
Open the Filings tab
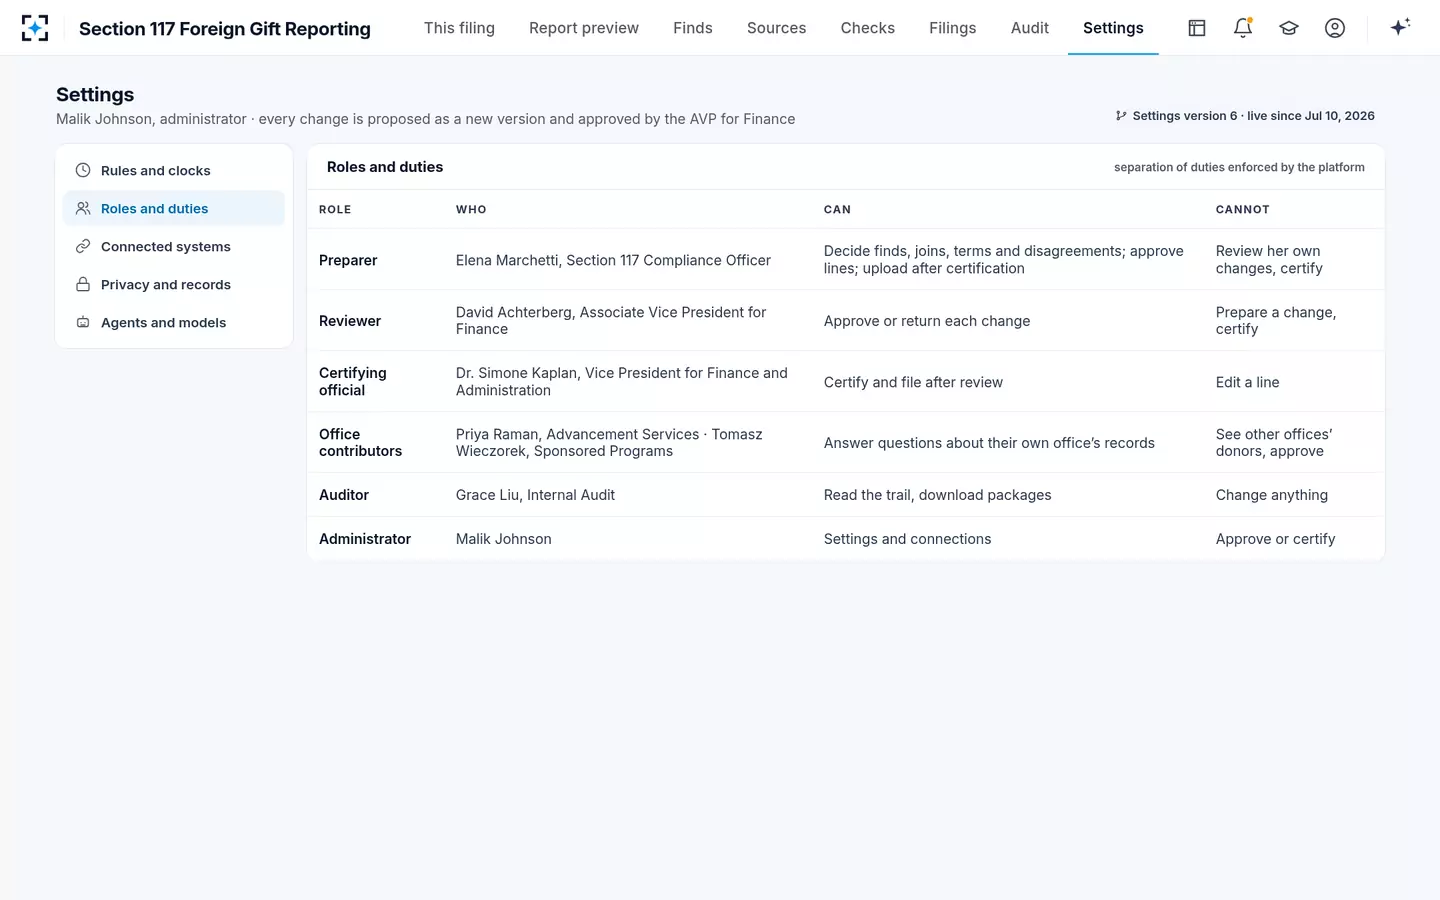tap(952, 28)
